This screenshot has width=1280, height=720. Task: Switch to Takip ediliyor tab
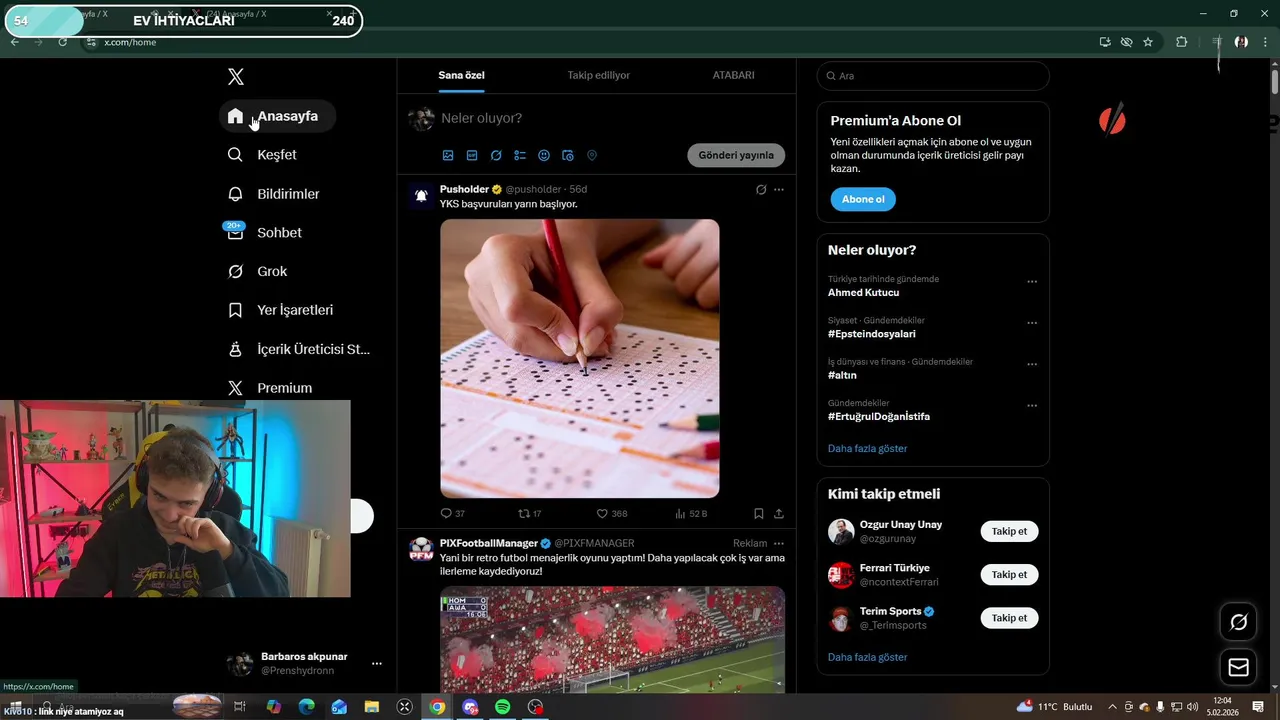tap(598, 75)
